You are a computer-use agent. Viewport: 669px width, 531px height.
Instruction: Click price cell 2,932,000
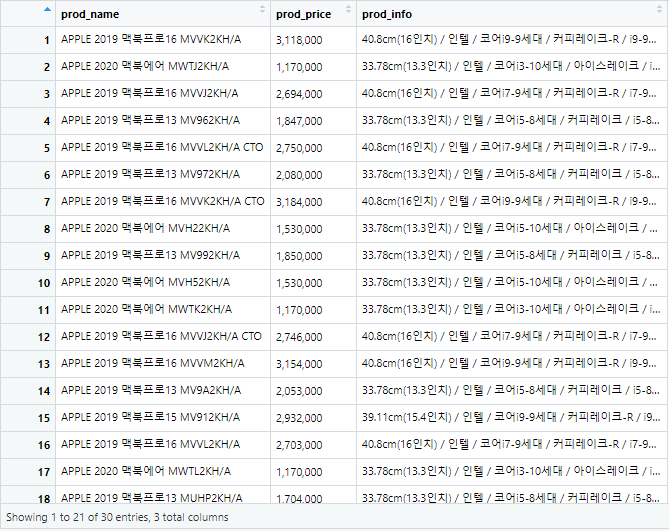(x=313, y=418)
